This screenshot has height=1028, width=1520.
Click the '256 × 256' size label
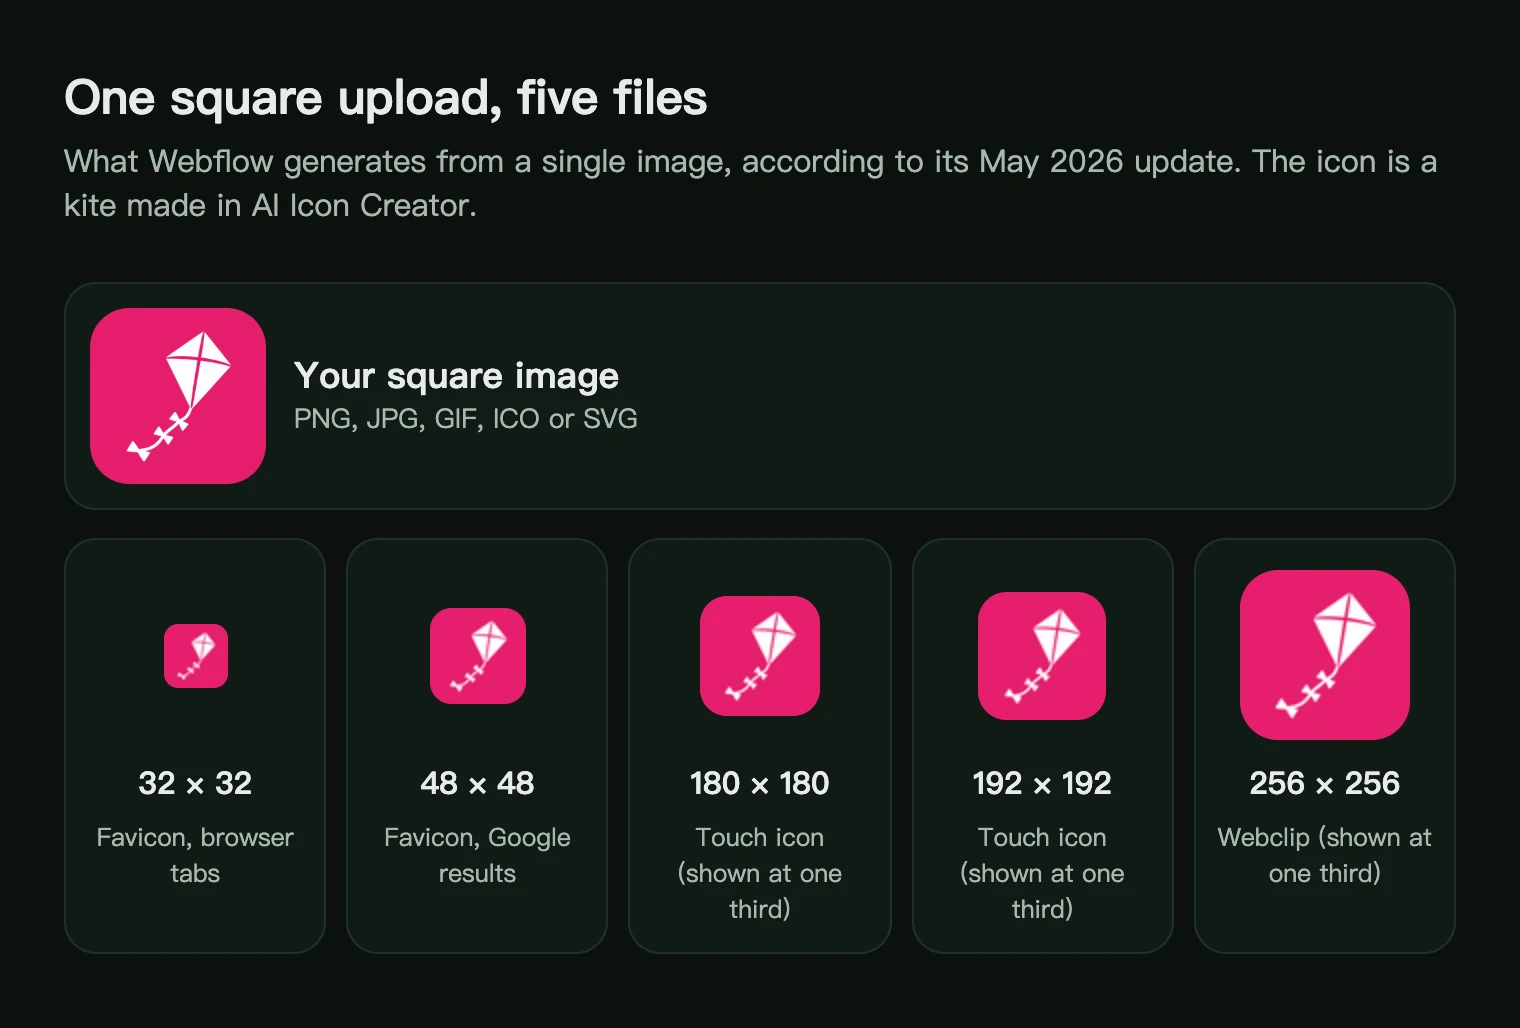(x=1325, y=783)
